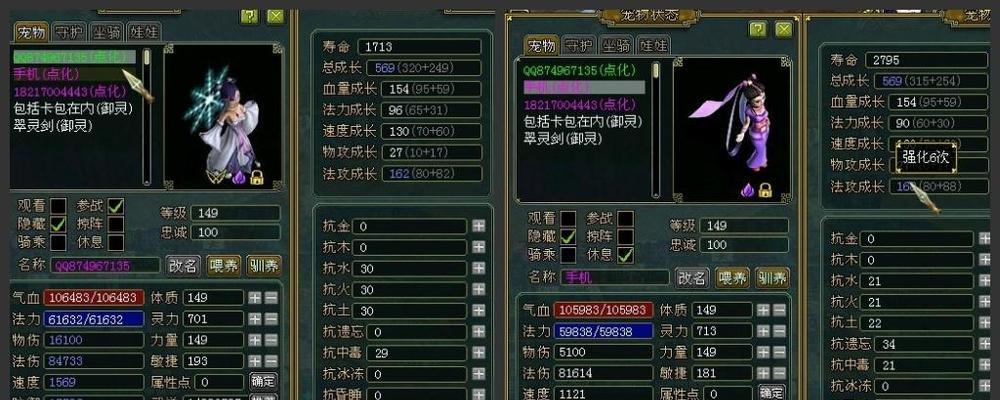This screenshot has width=1000, height=400.
Task: Click the minus icon beside 敏捷 181
Action: [779, 373]
